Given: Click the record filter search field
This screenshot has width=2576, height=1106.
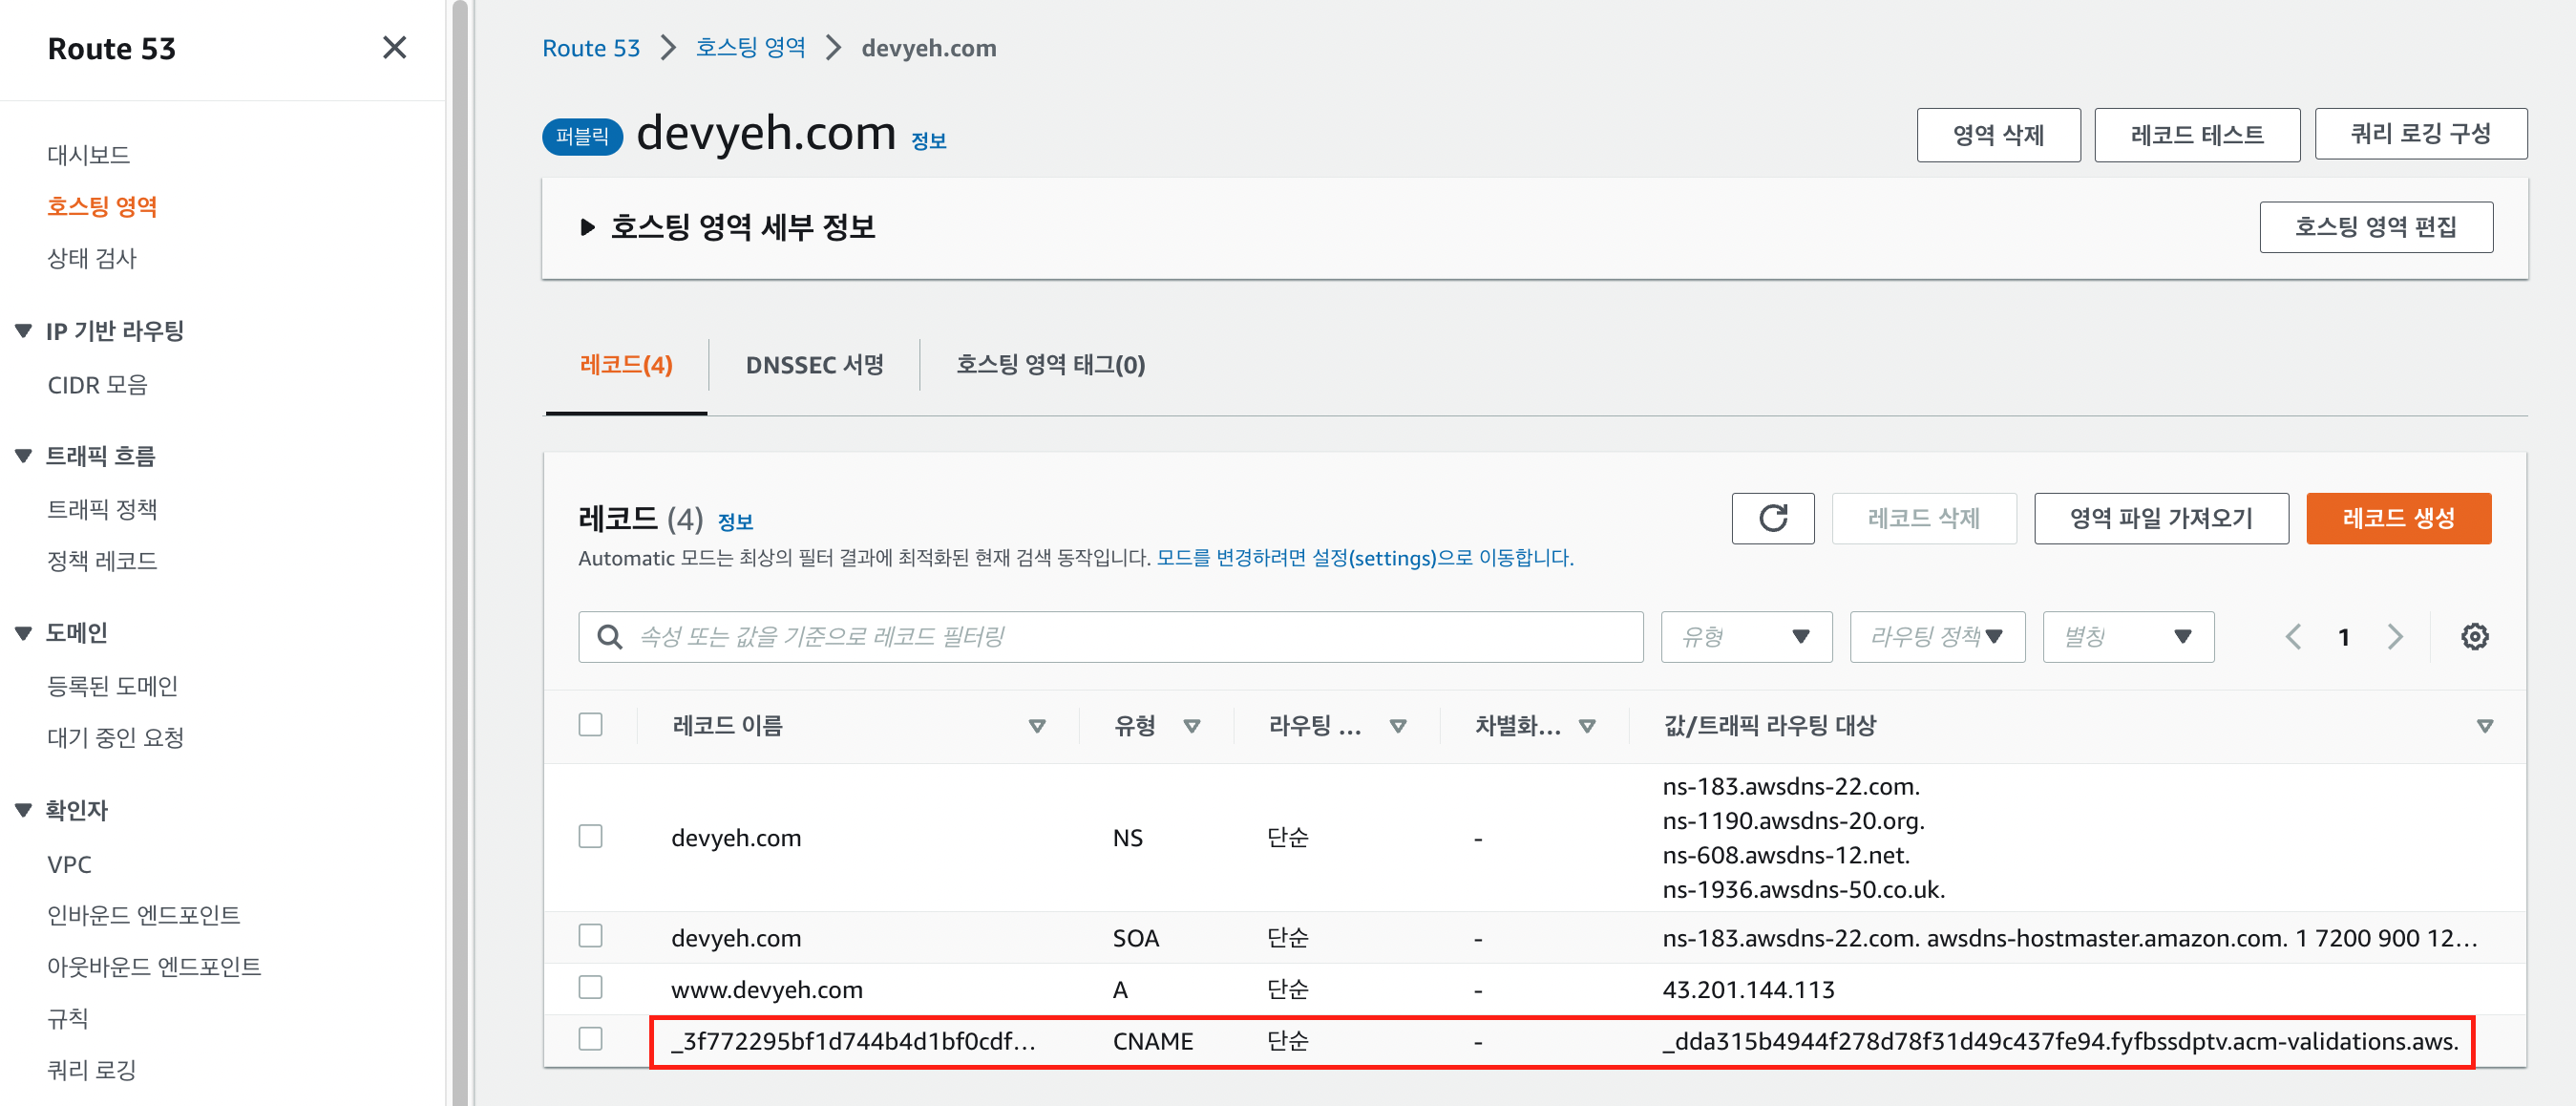Looking at the screenshot, I should (x=1110, y=637).
